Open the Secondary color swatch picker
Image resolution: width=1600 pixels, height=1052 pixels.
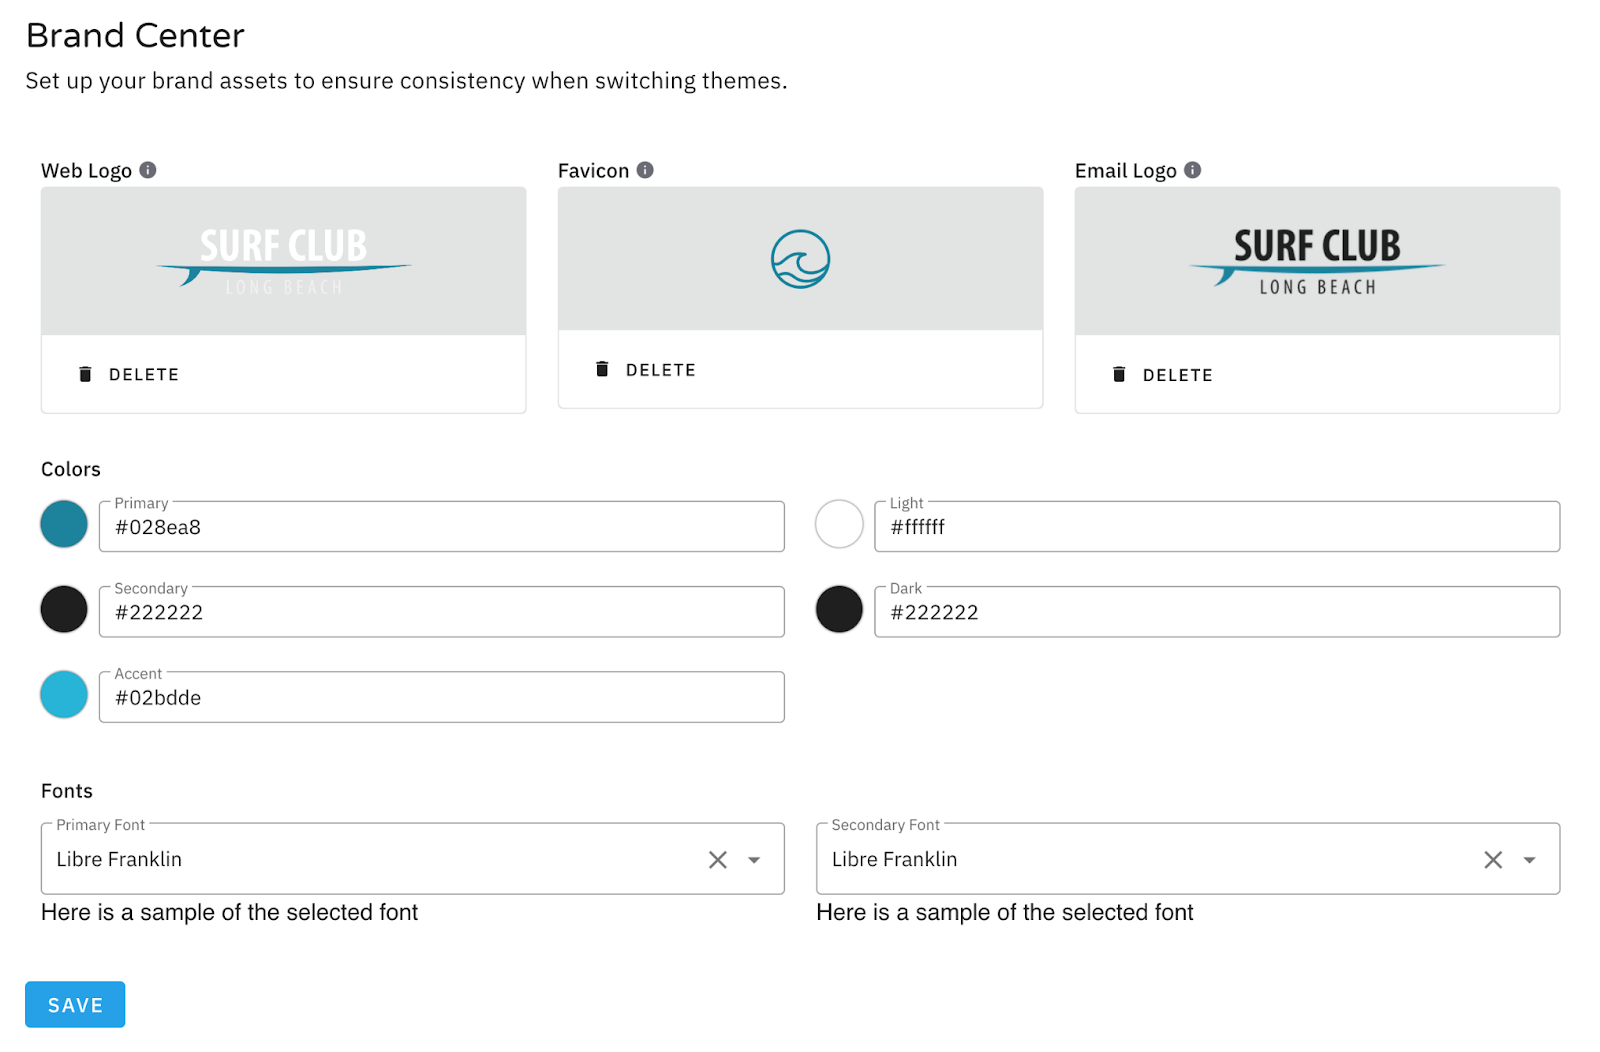(x=64, y=609)
